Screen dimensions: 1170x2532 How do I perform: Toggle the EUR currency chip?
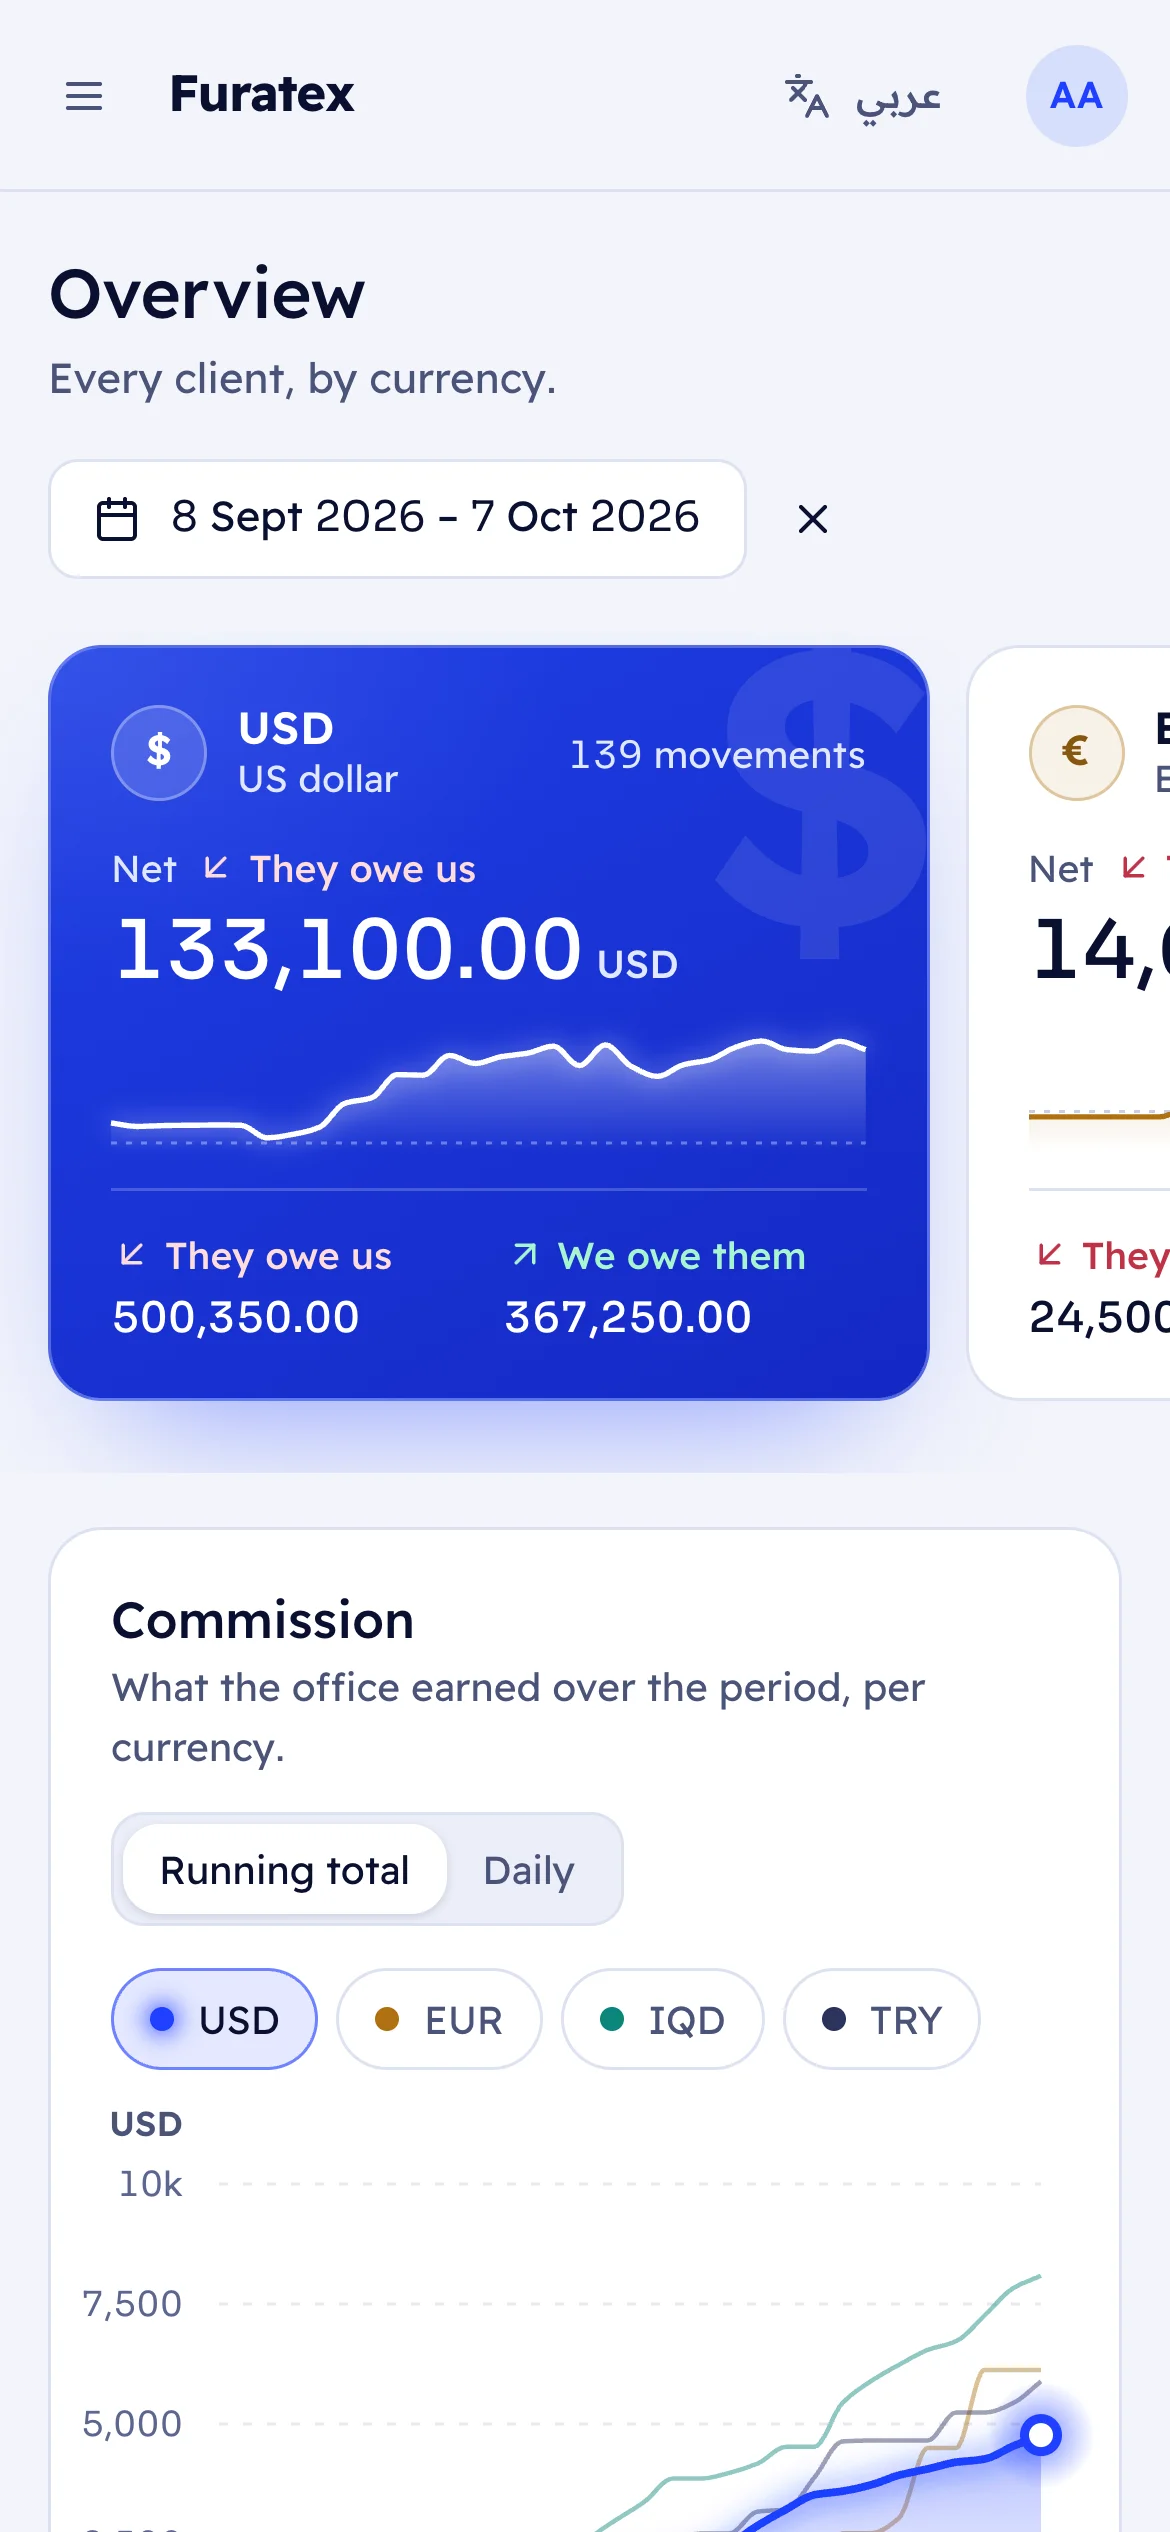[x=439, y=2019]
